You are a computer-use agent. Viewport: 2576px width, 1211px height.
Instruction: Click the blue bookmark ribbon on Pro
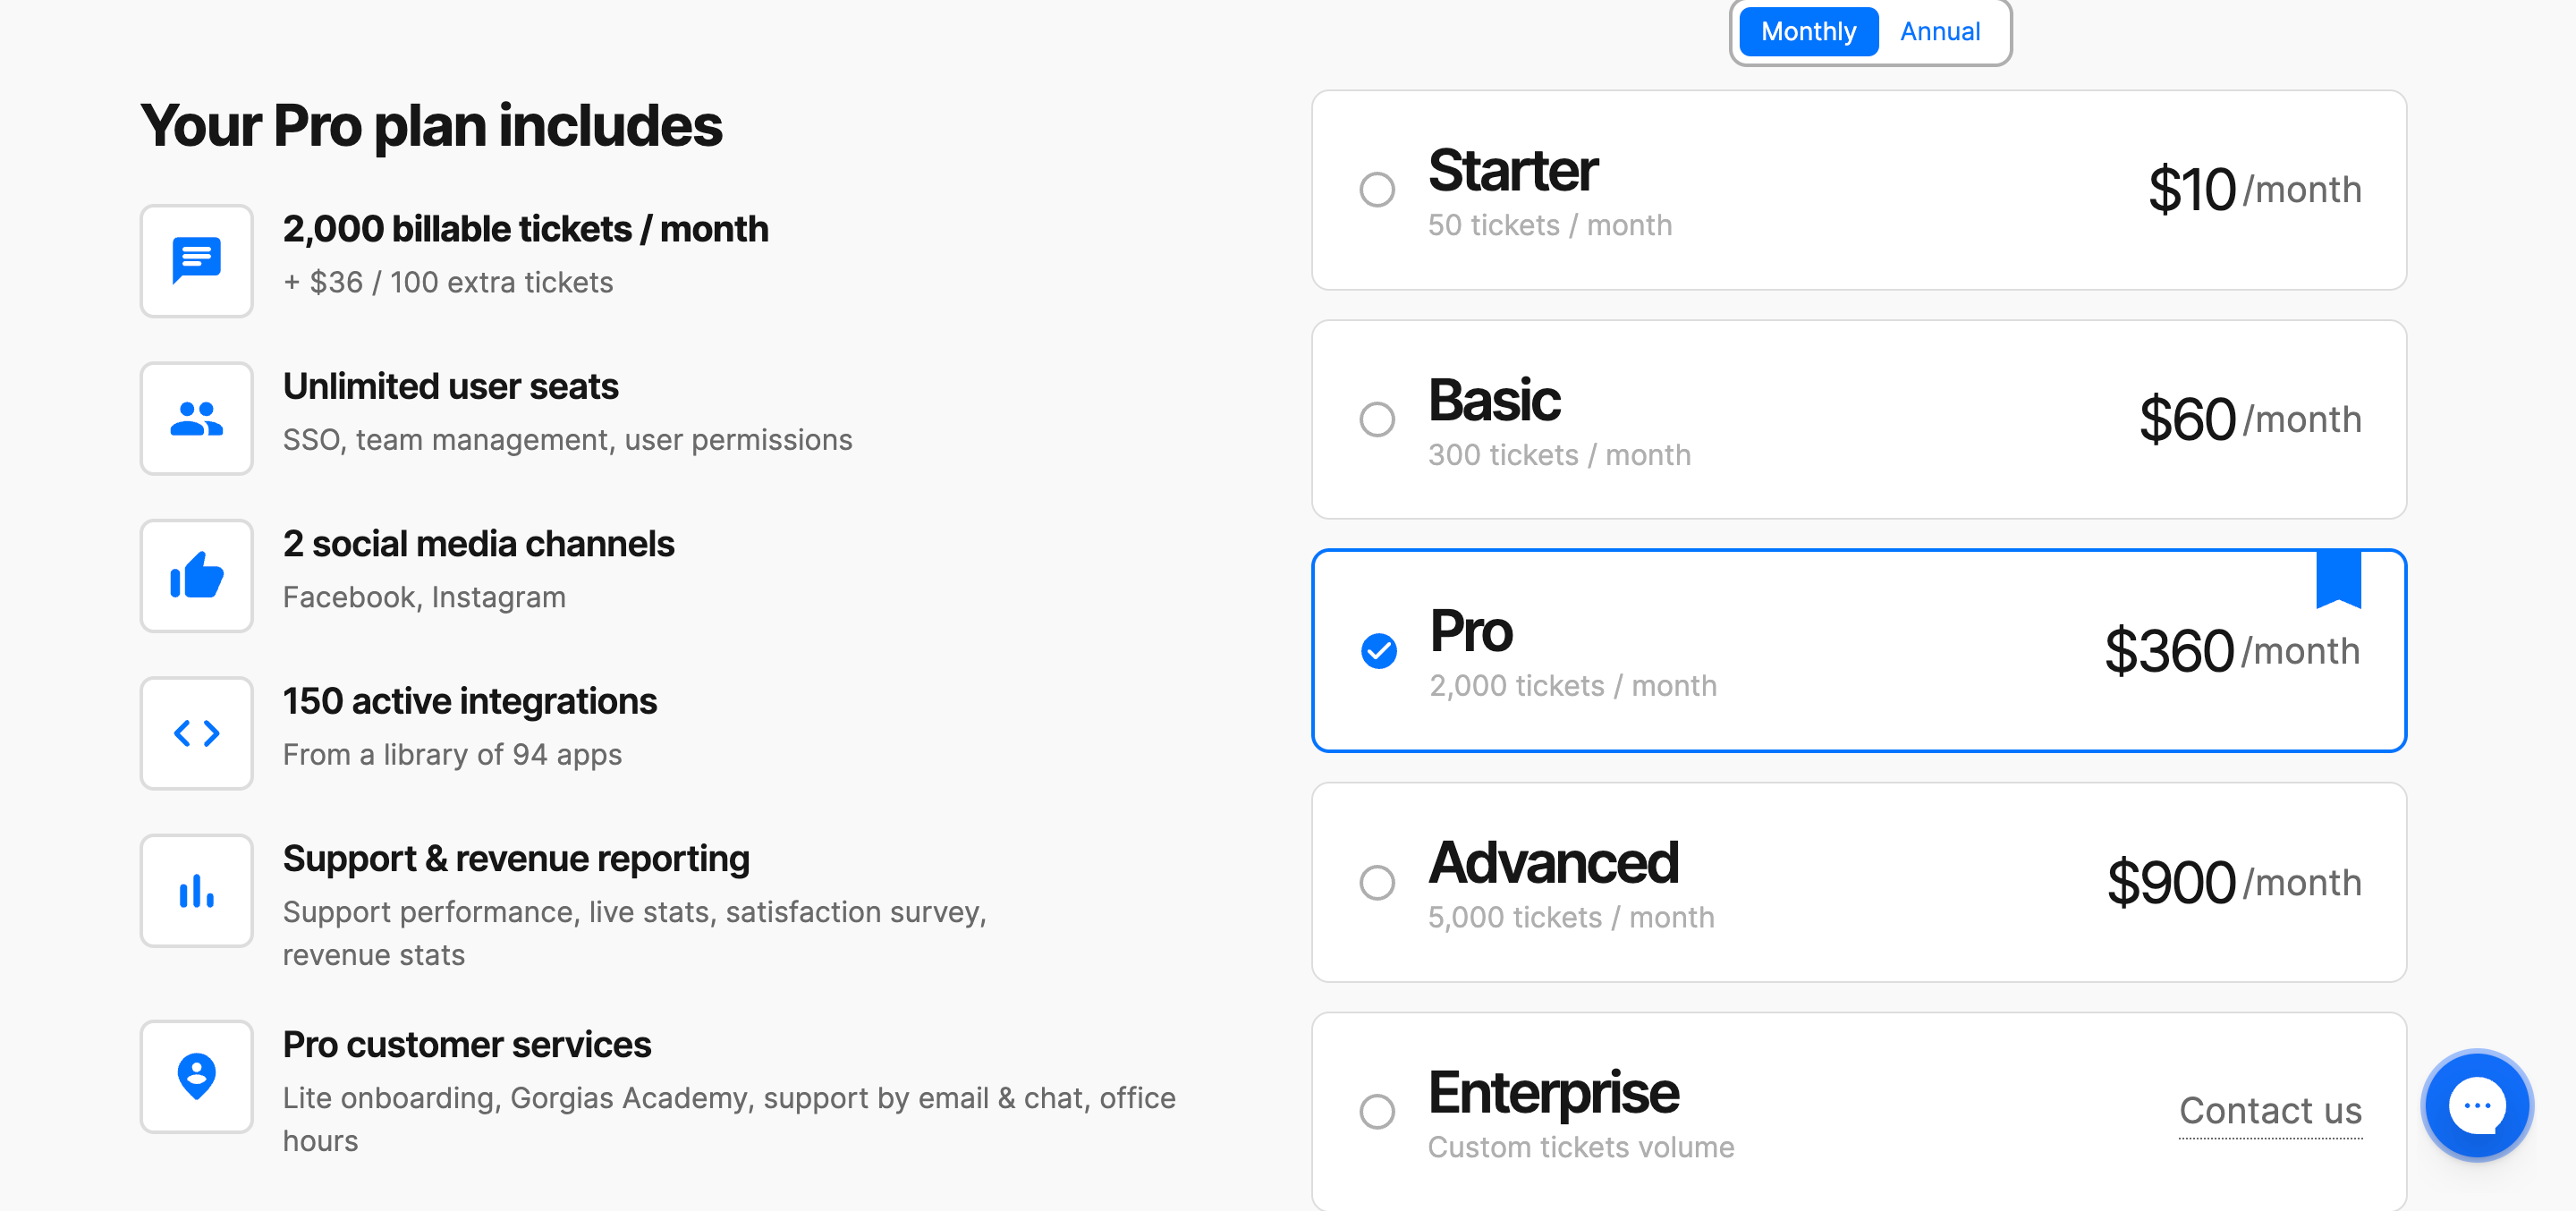coord(2338,579)
